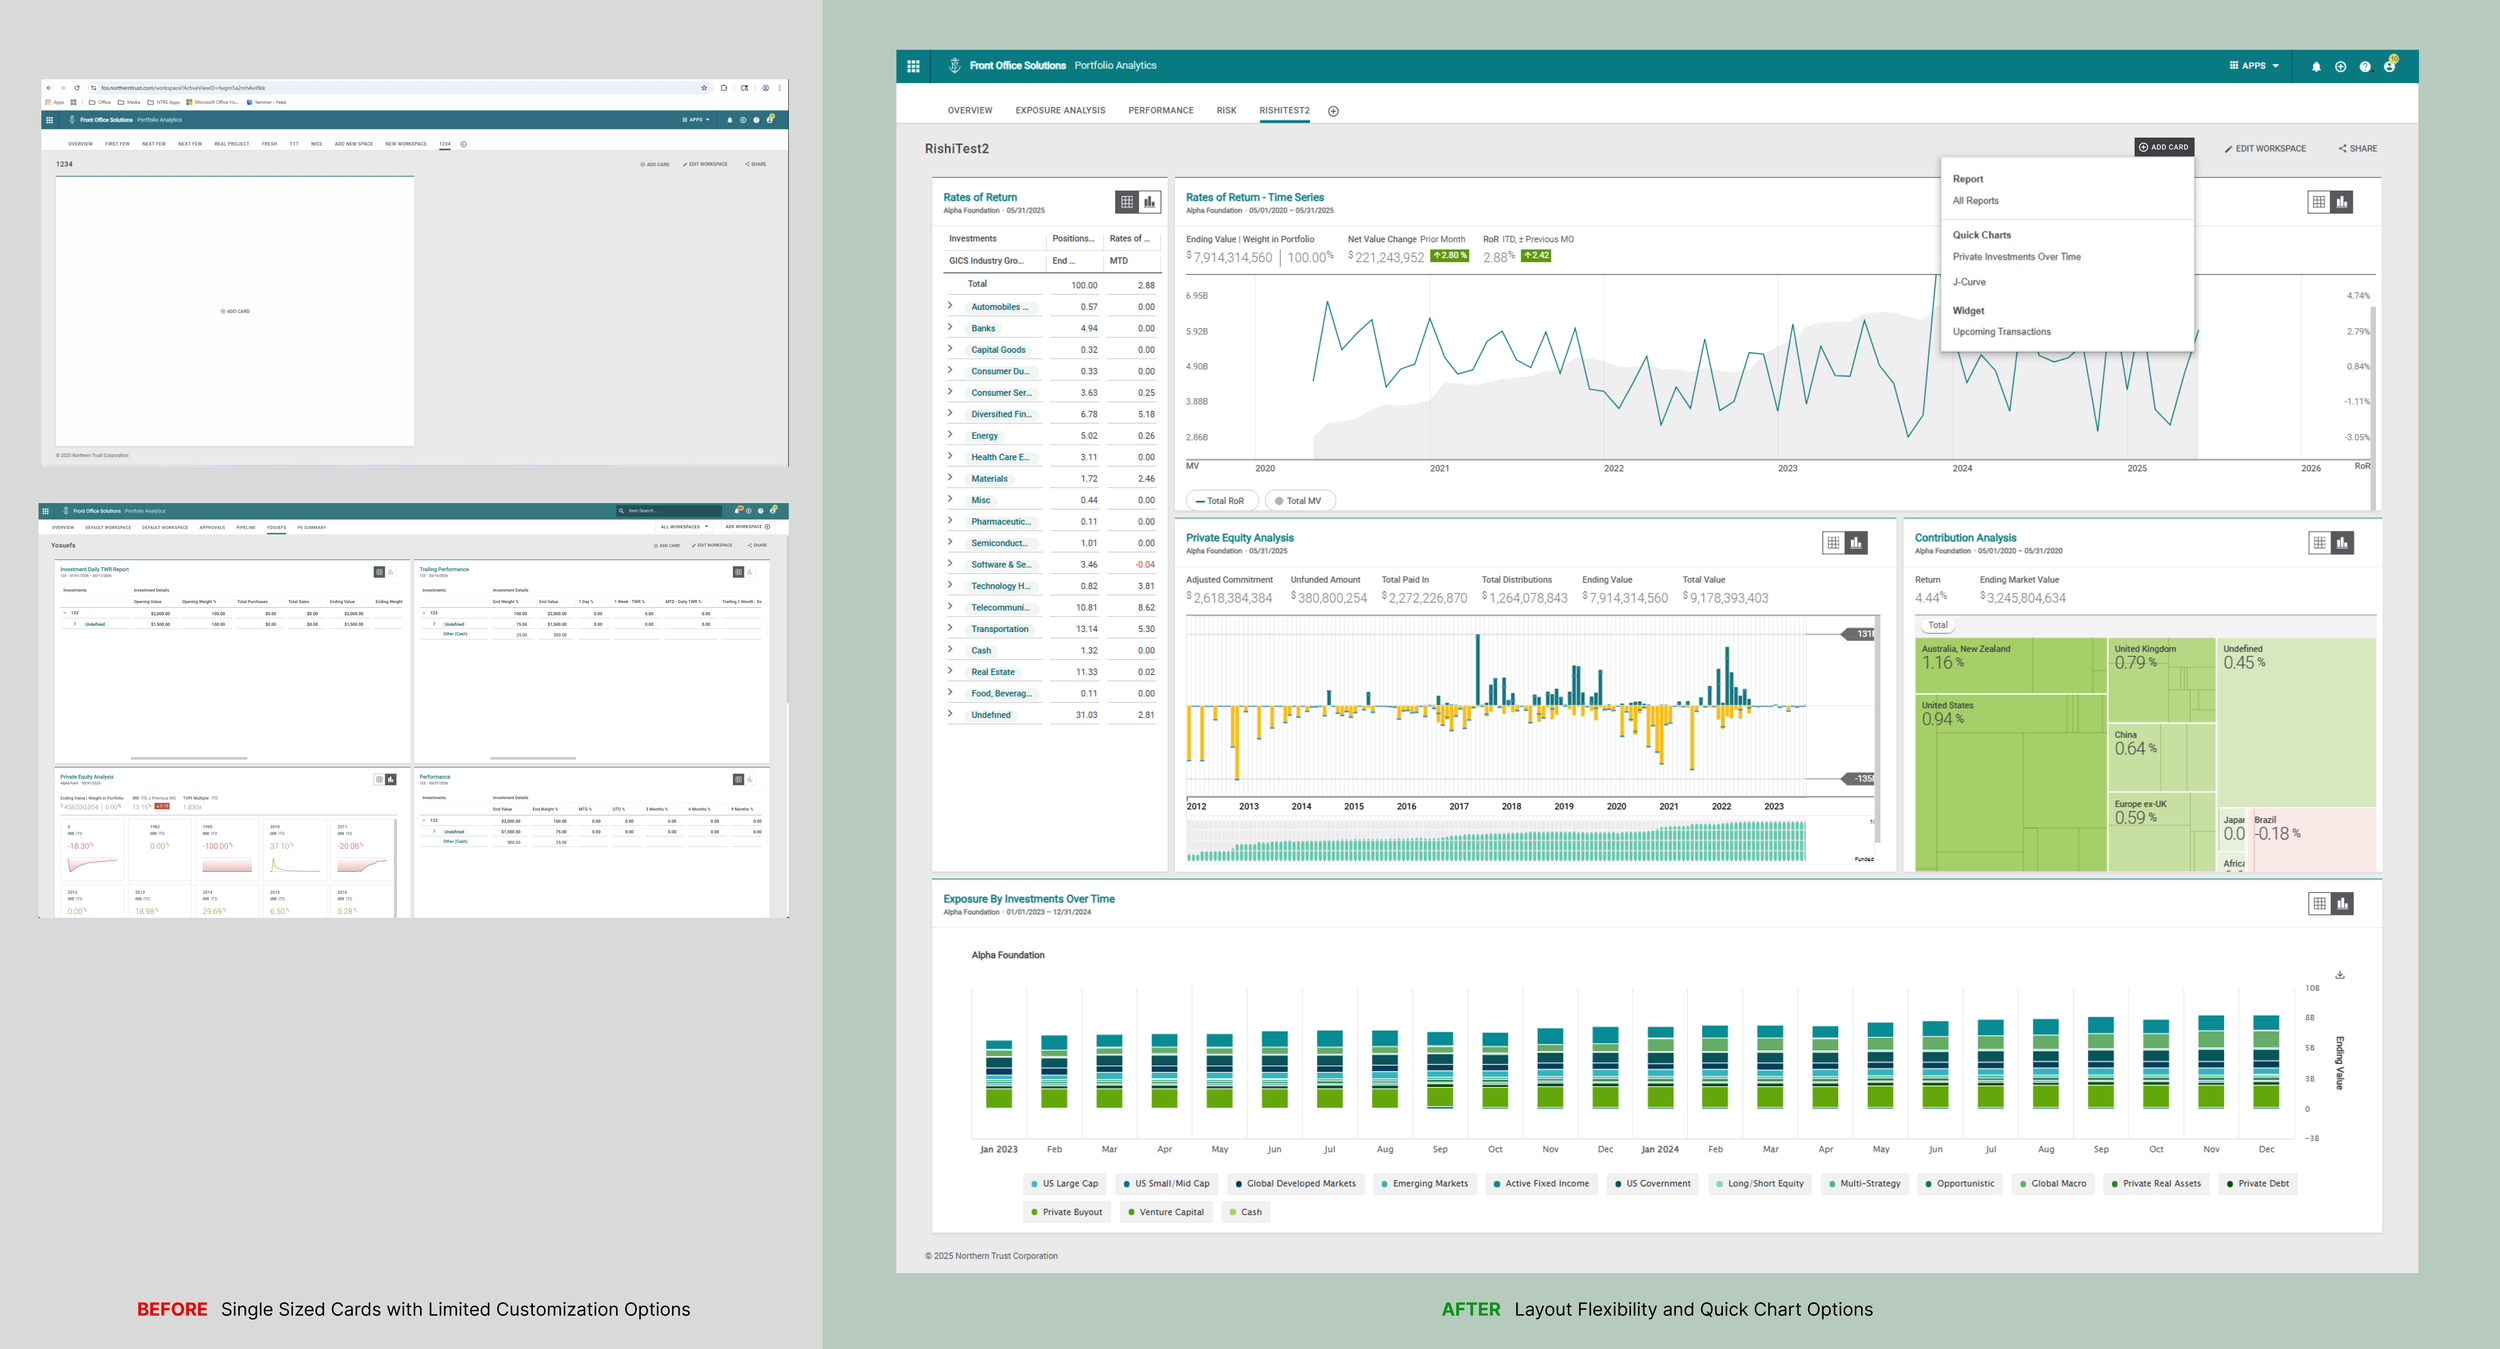
Task: Click the app grid launcher icon
Action: (913, 66)
